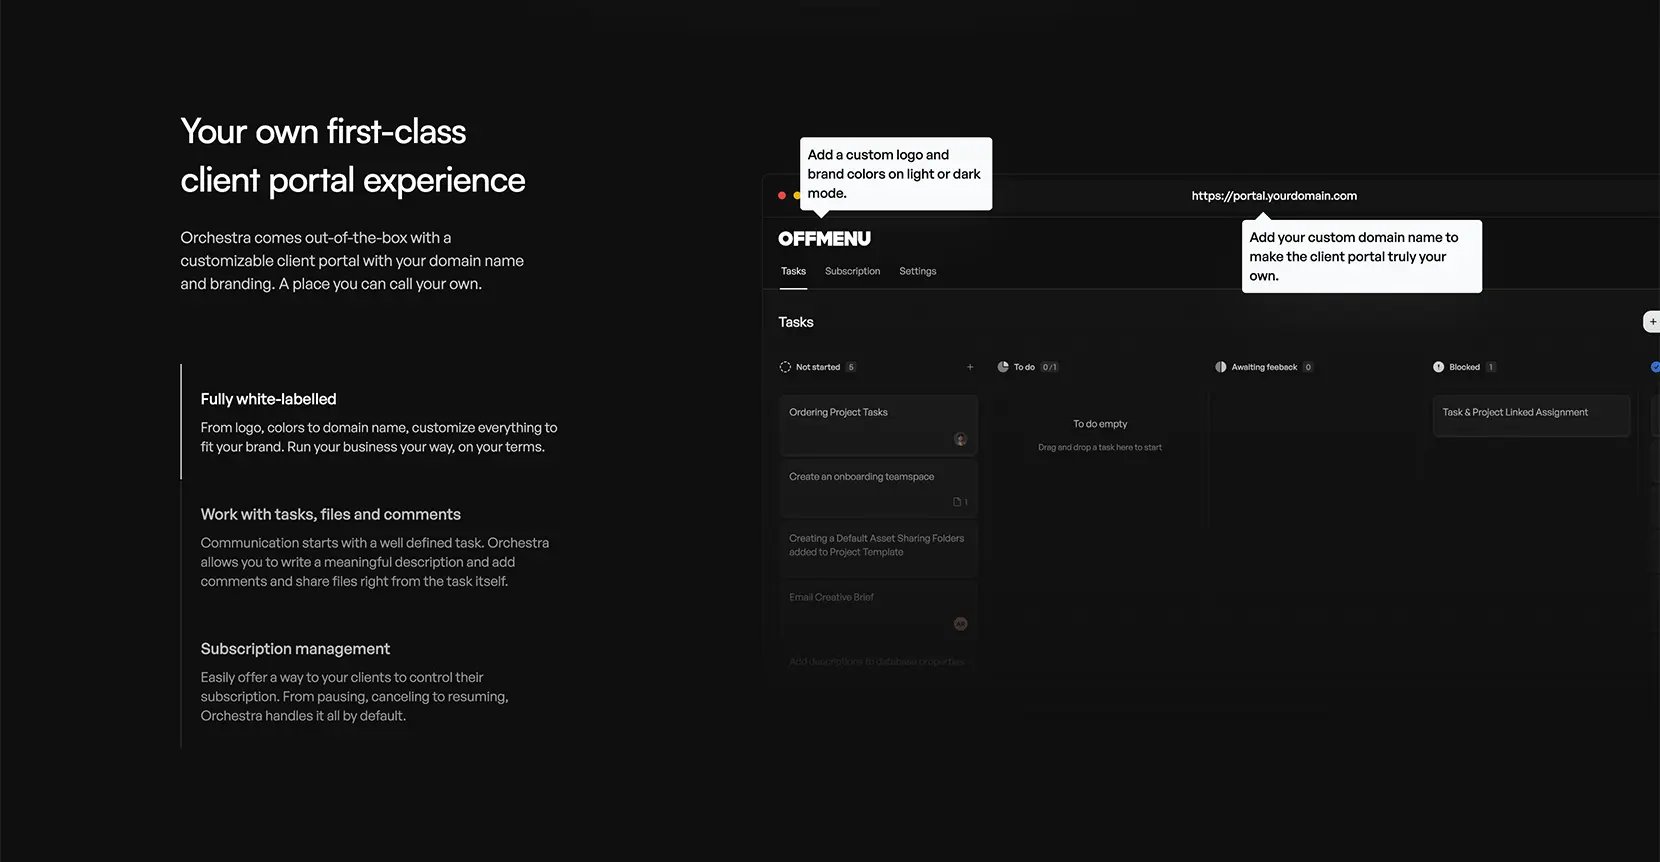Click the avatar on Ordering Project Tasks card
This screenshot has height=862, width=1660.
pos(960,439)
